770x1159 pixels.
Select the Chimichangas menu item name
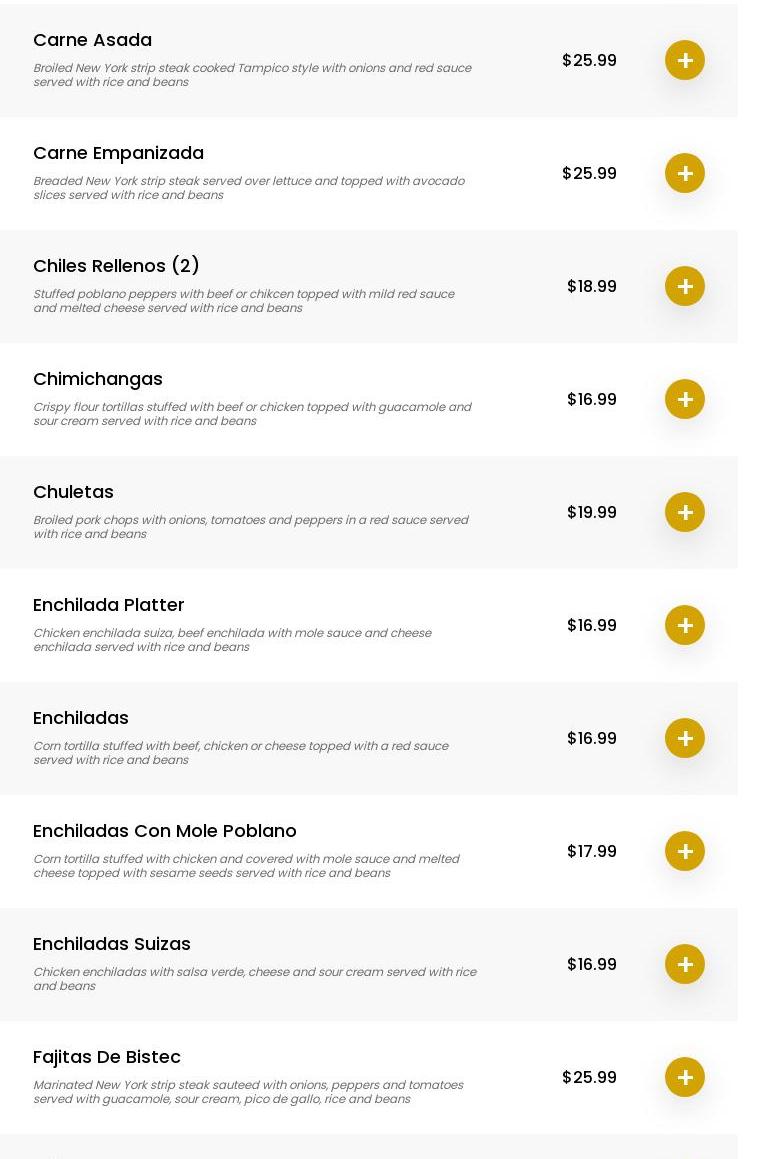[97, 379]
